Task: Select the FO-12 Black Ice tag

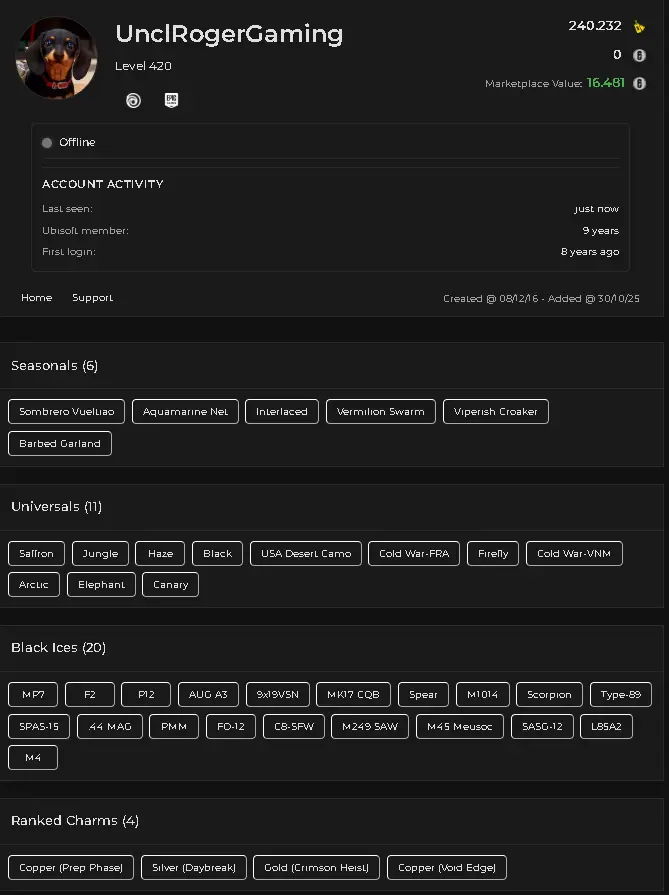Action: tap(231, 727)
